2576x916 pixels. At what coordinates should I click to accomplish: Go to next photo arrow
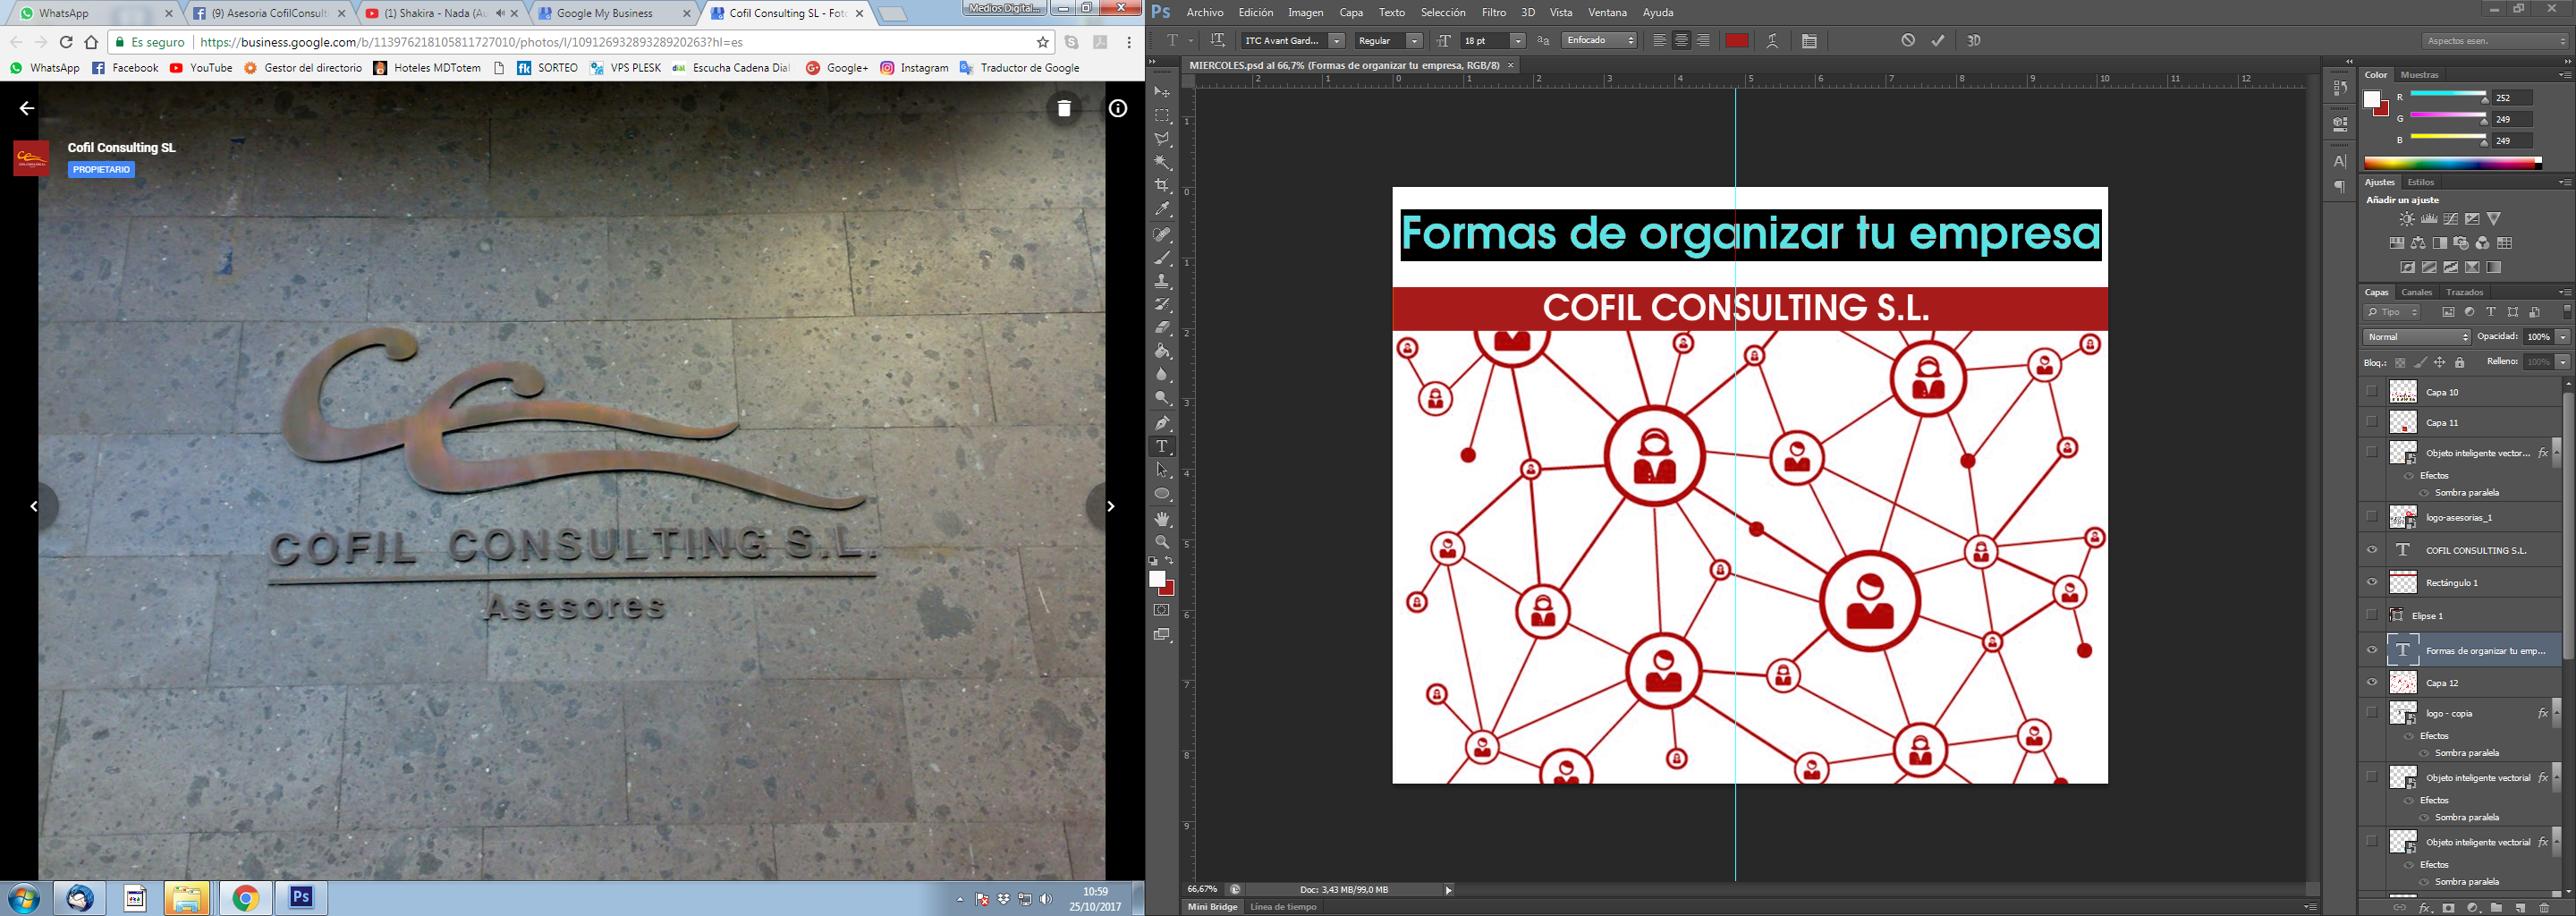click(x=1110, y=507)
